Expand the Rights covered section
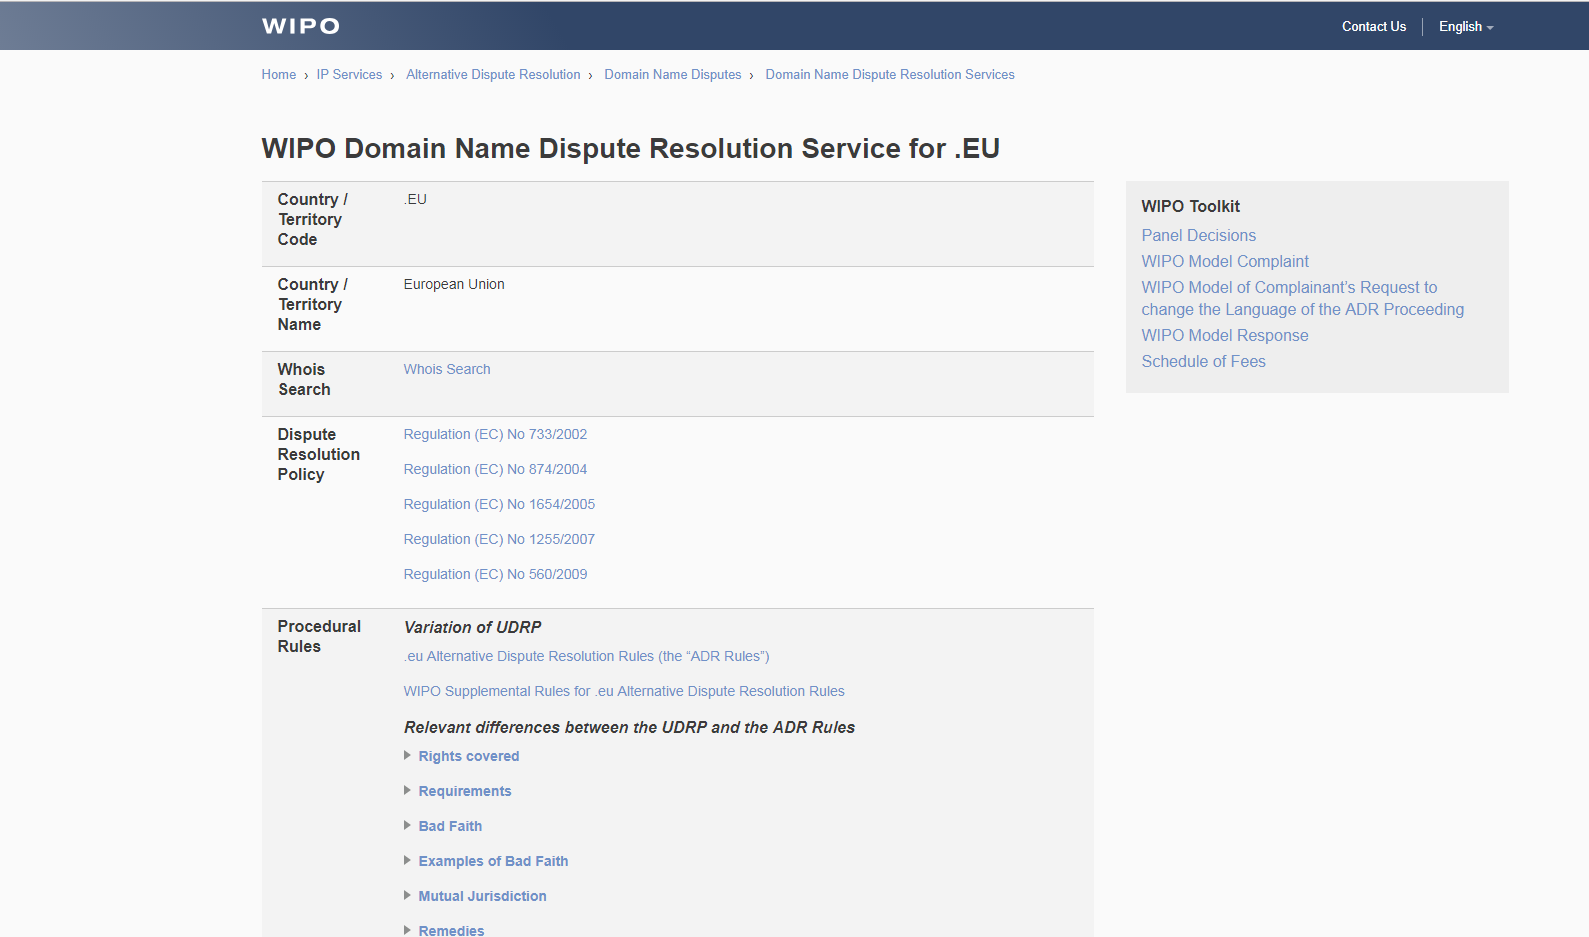 pos(468,756)
